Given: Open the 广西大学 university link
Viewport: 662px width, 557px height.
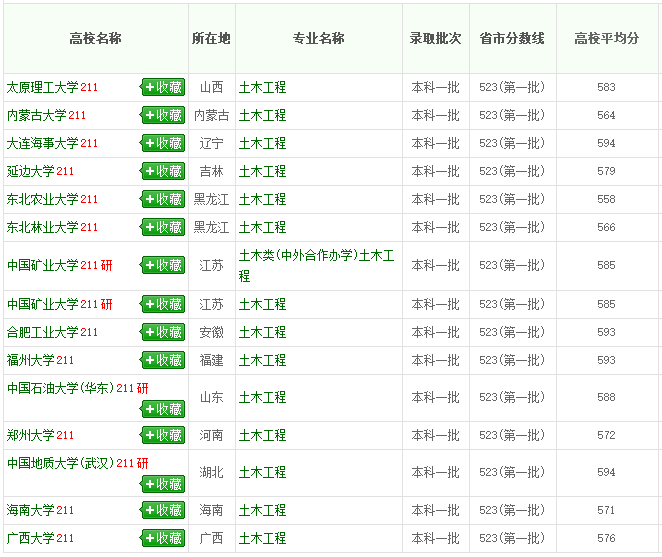Looking at the screenshot, I should click(31, 538).
